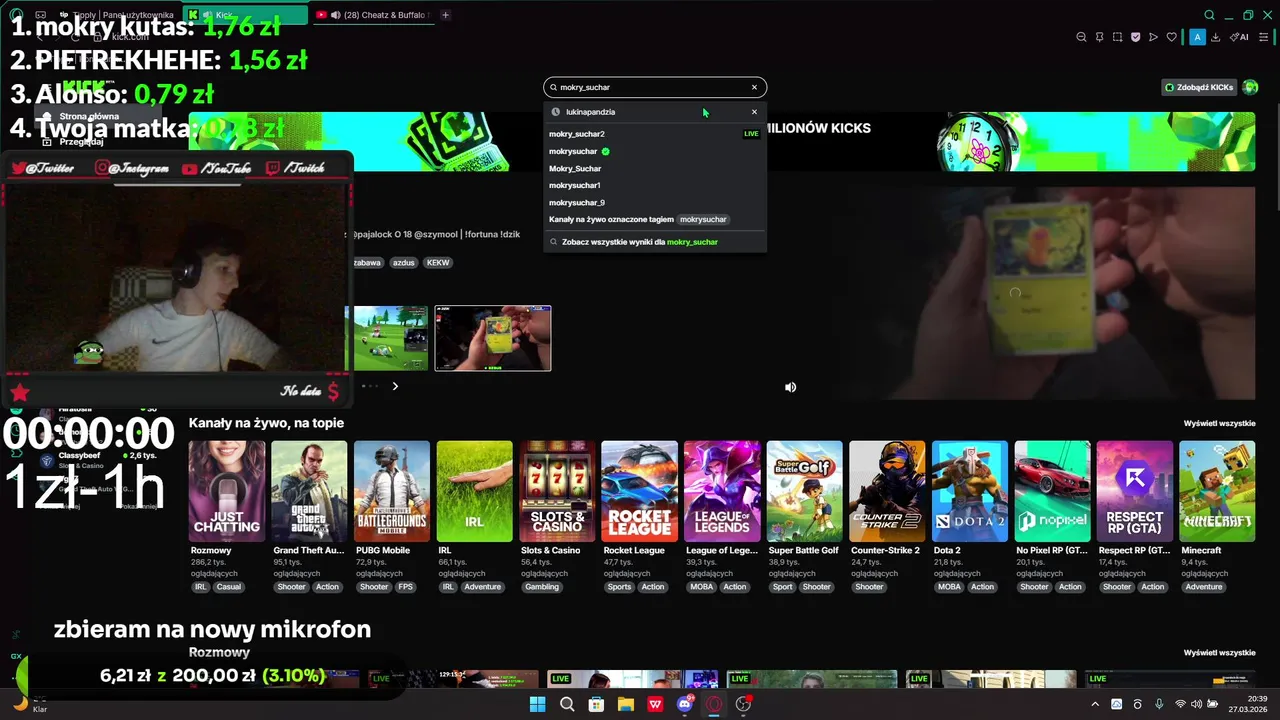Image resolution: width=1280 pixels, height=720 pixels.
Task: Click the pin icon in the address bar
Action: (x=1099, y=37)
